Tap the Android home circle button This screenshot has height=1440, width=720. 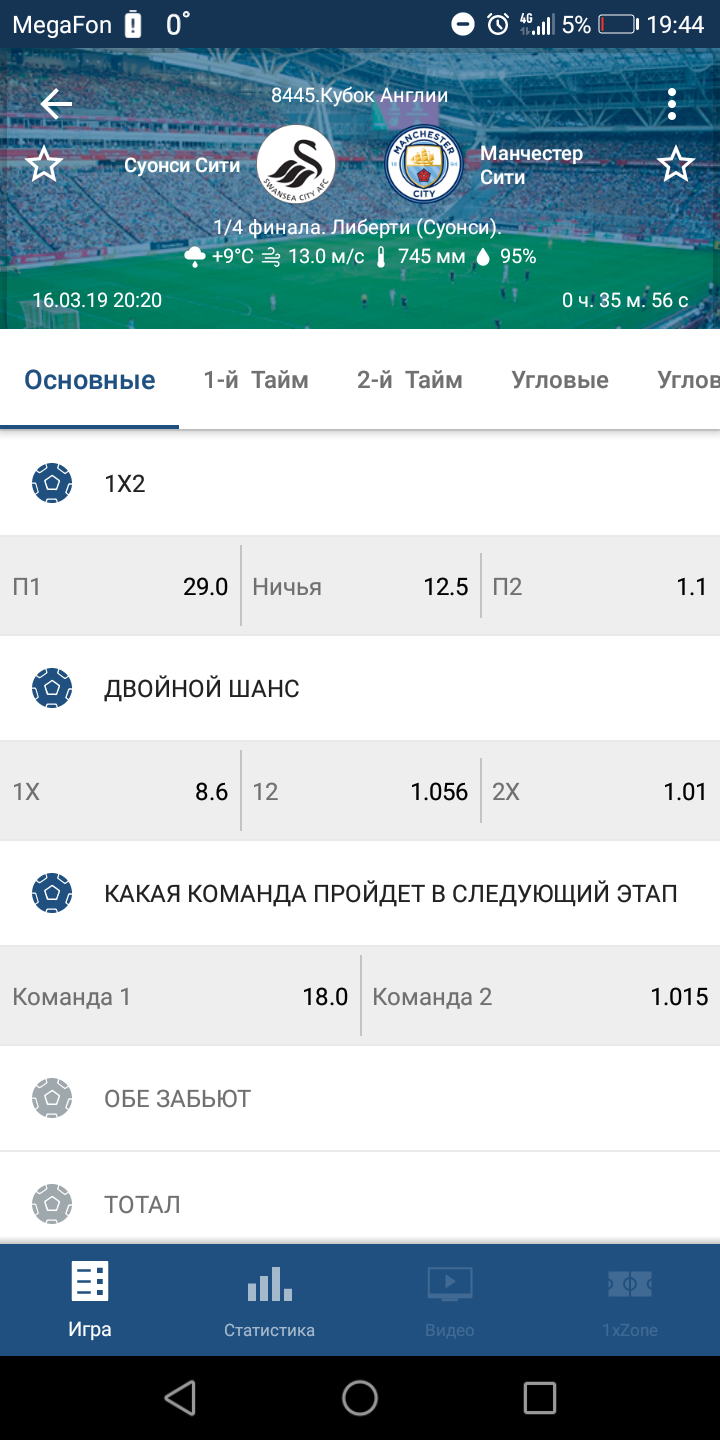[360, 1398]
